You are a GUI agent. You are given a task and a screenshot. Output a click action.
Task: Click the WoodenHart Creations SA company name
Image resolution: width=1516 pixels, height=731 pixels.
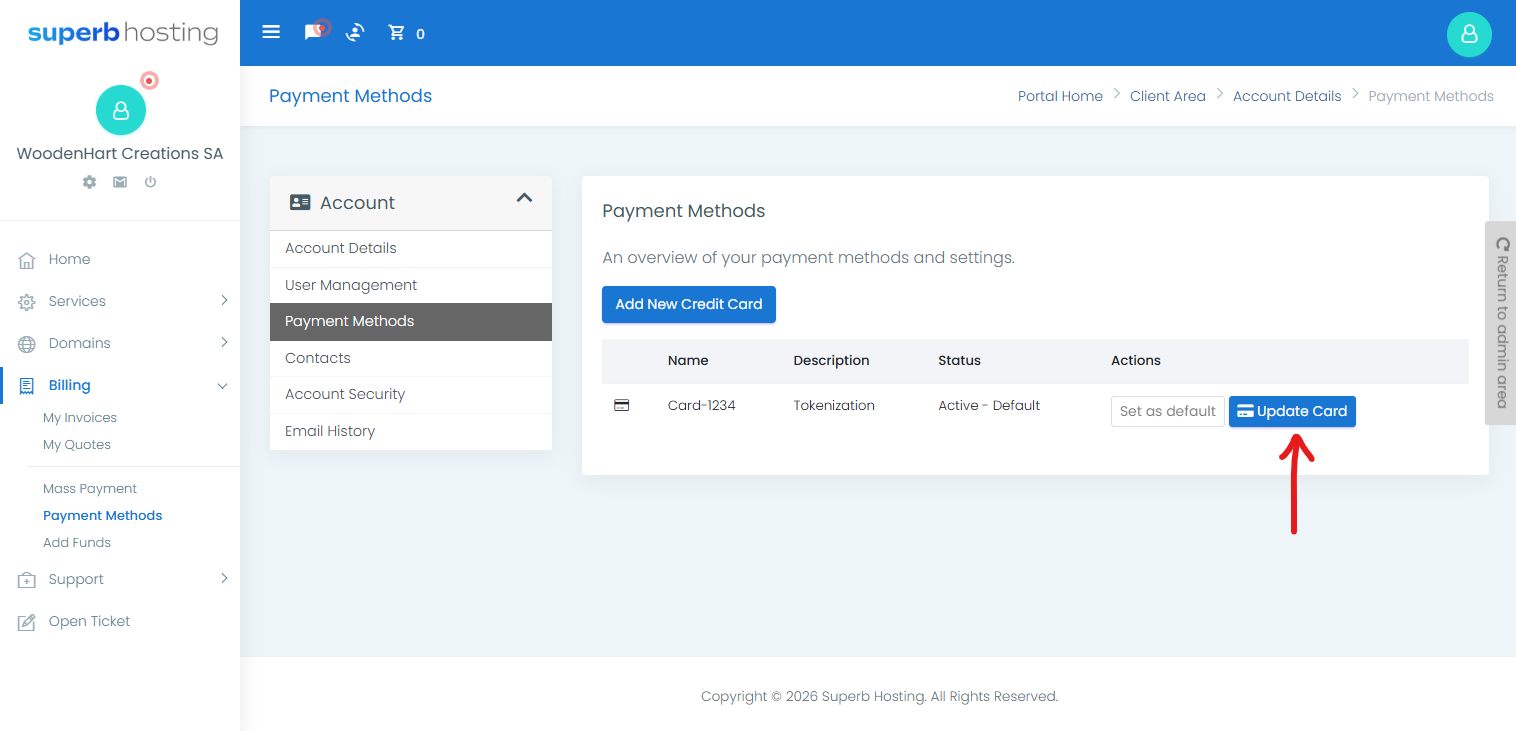[x=120, y=154]
